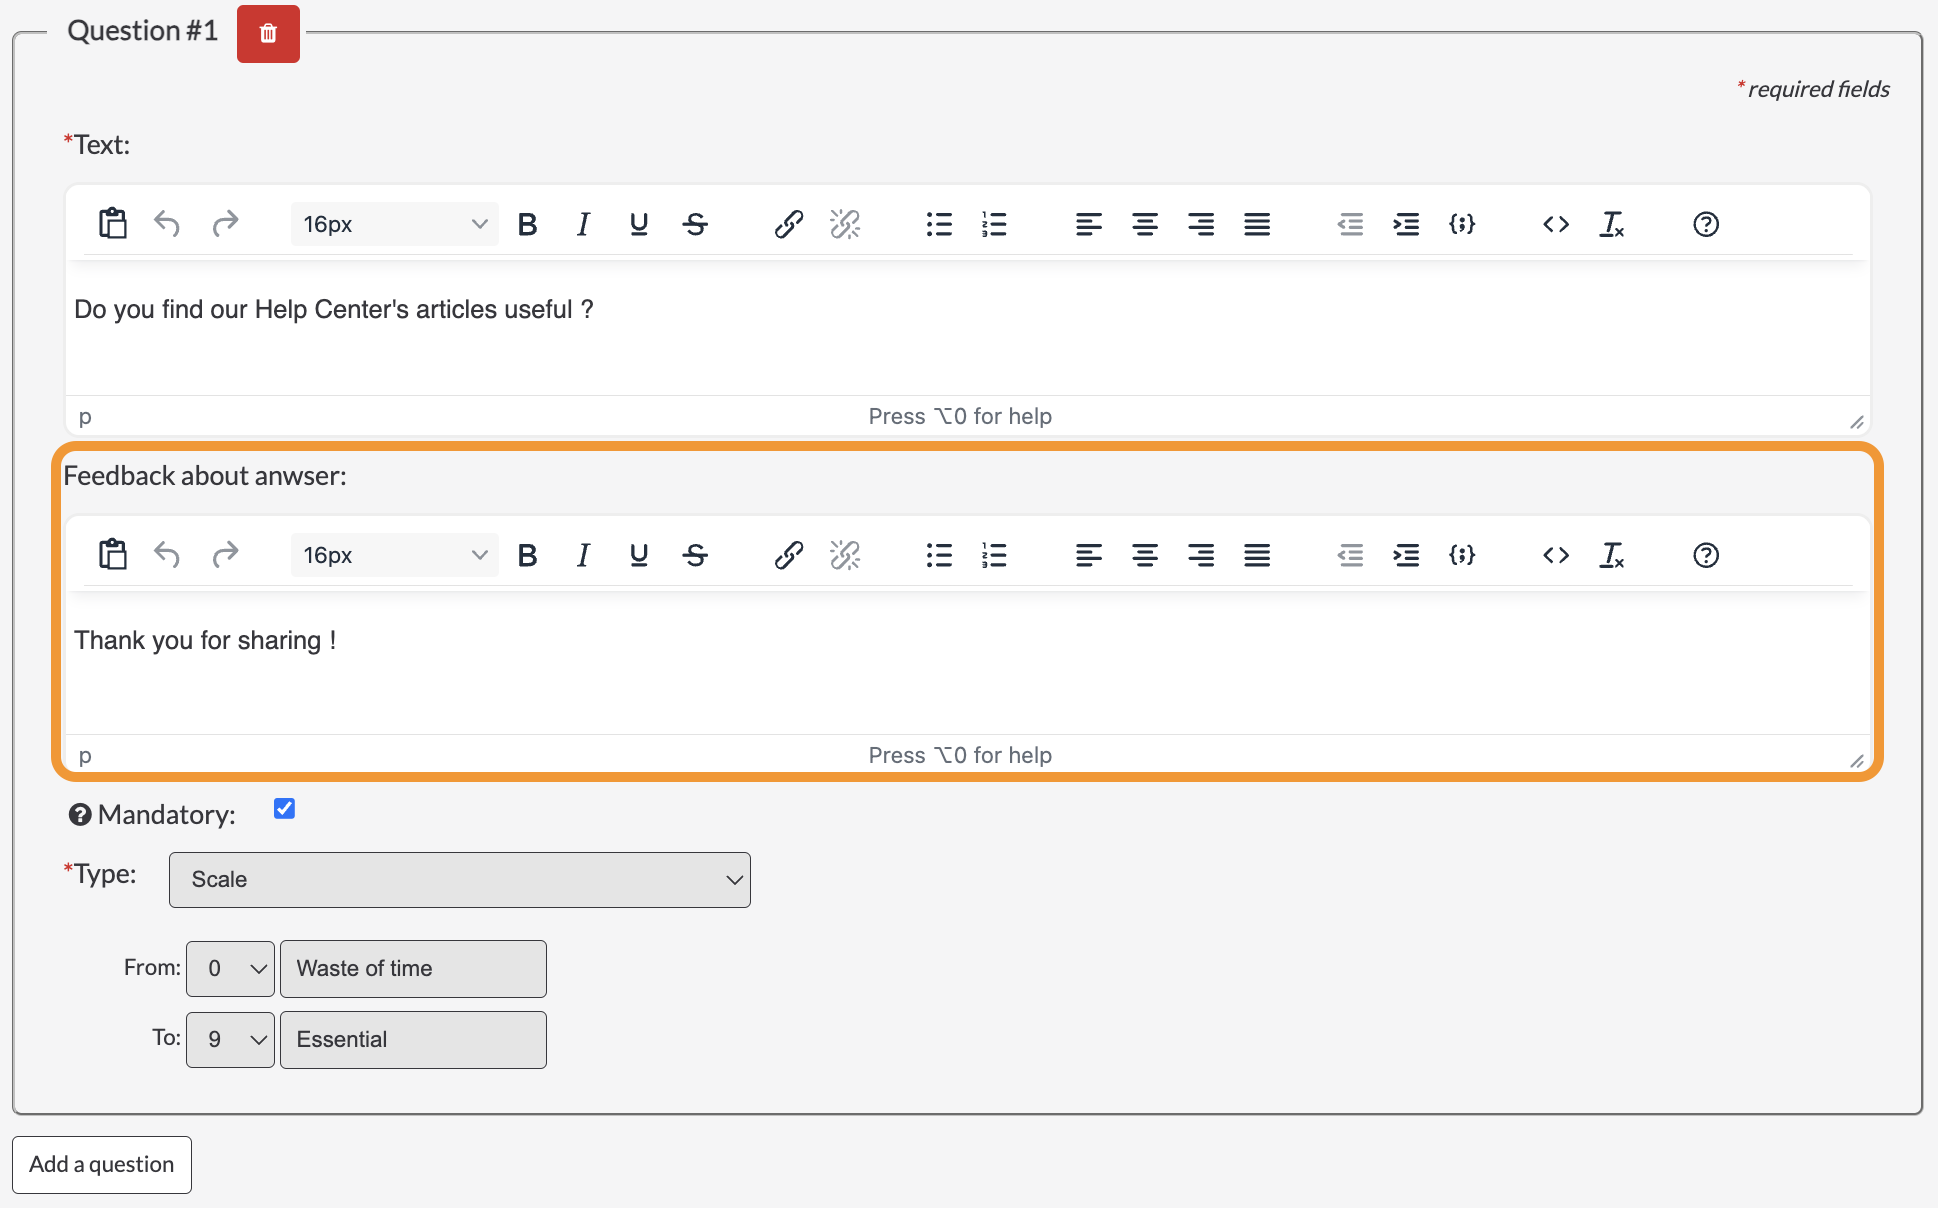
Task: Click Undo in the Feedback editor toolbar
Action: [167, 555]
